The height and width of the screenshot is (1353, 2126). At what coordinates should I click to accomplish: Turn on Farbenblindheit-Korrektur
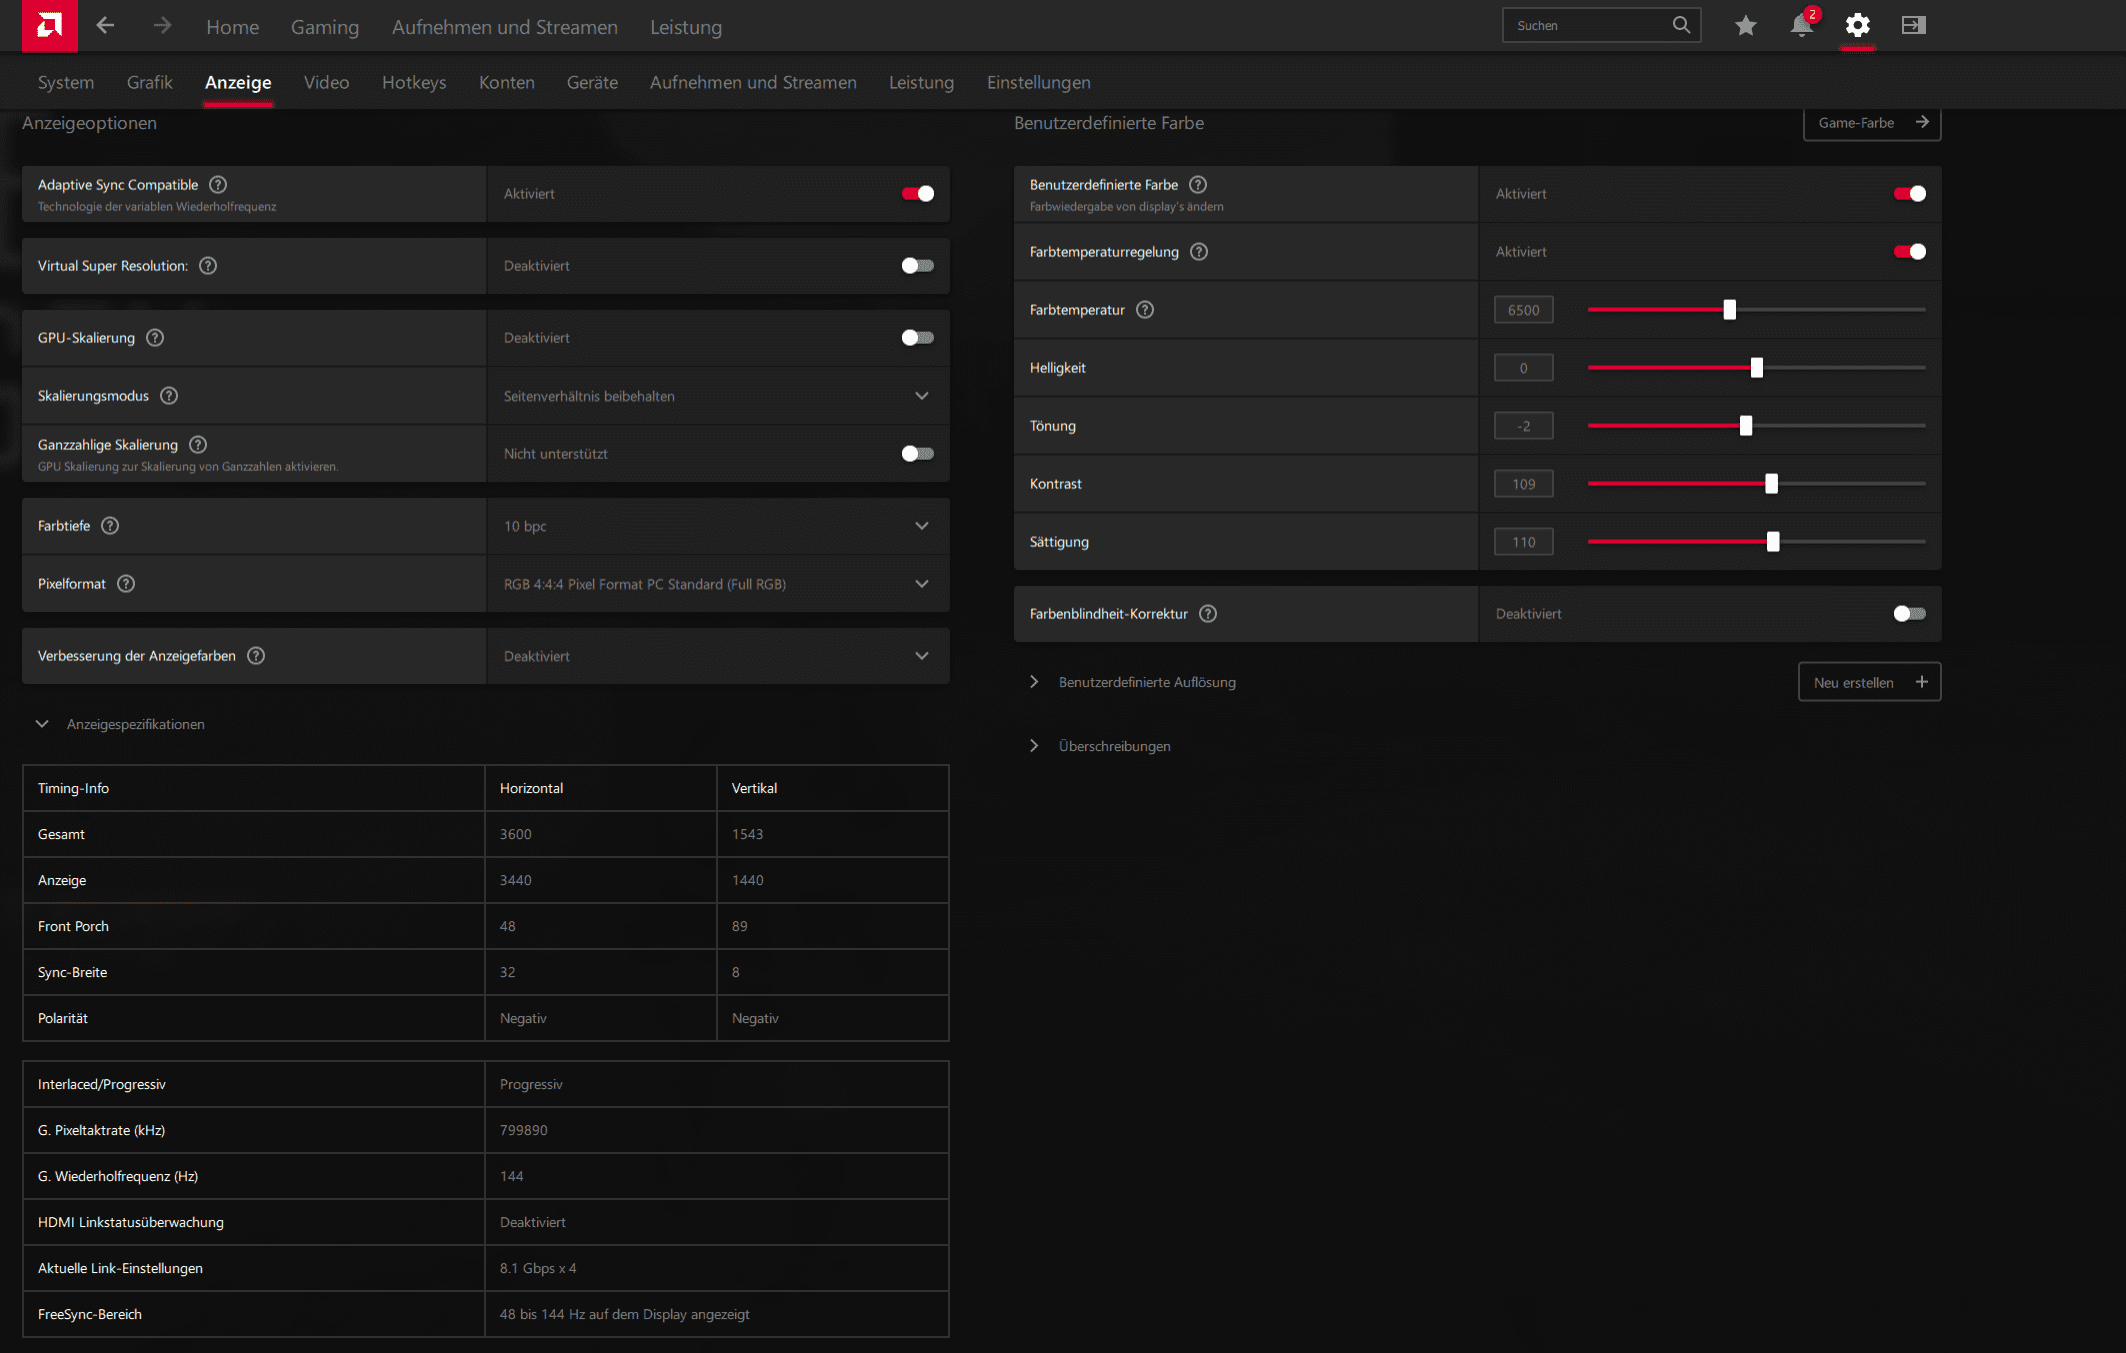(x=1909, y=614)
